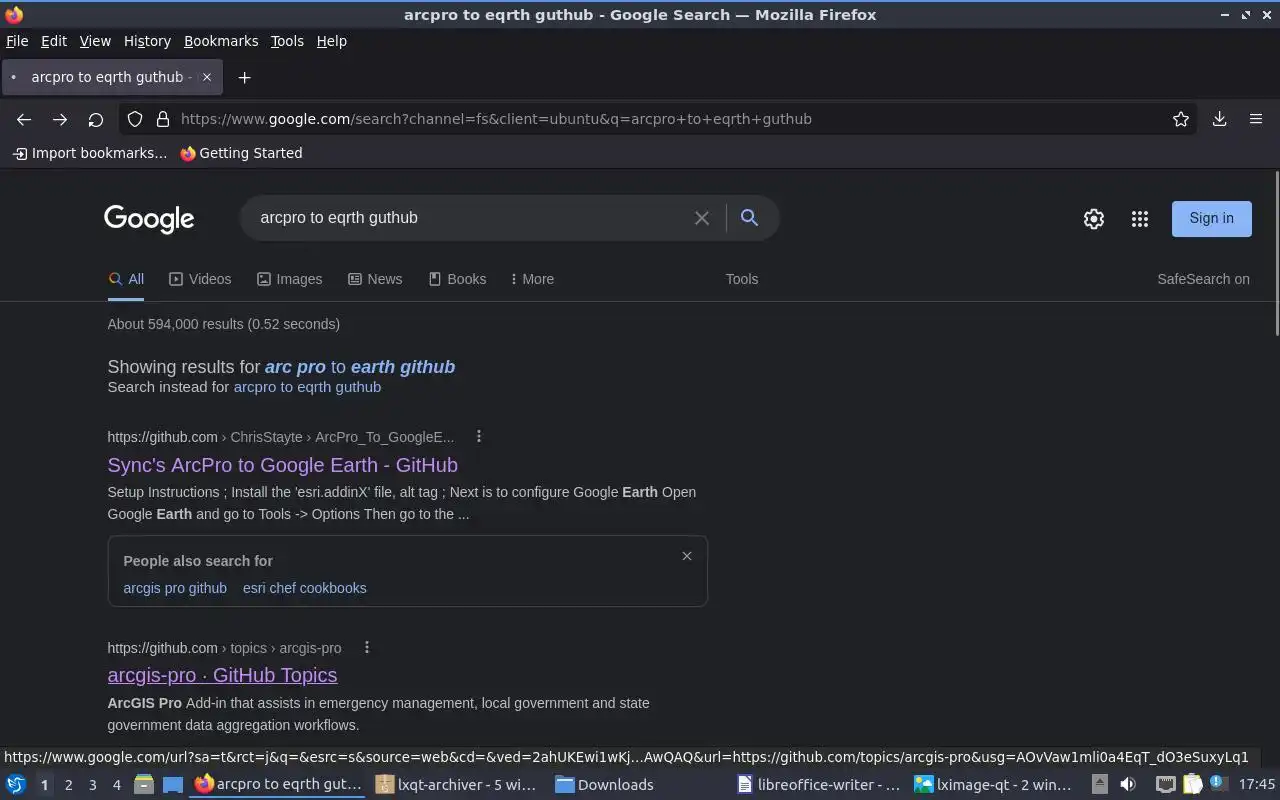
Task: Follow the arc pro to earth github suggestion
Action: tap(360, 367)
